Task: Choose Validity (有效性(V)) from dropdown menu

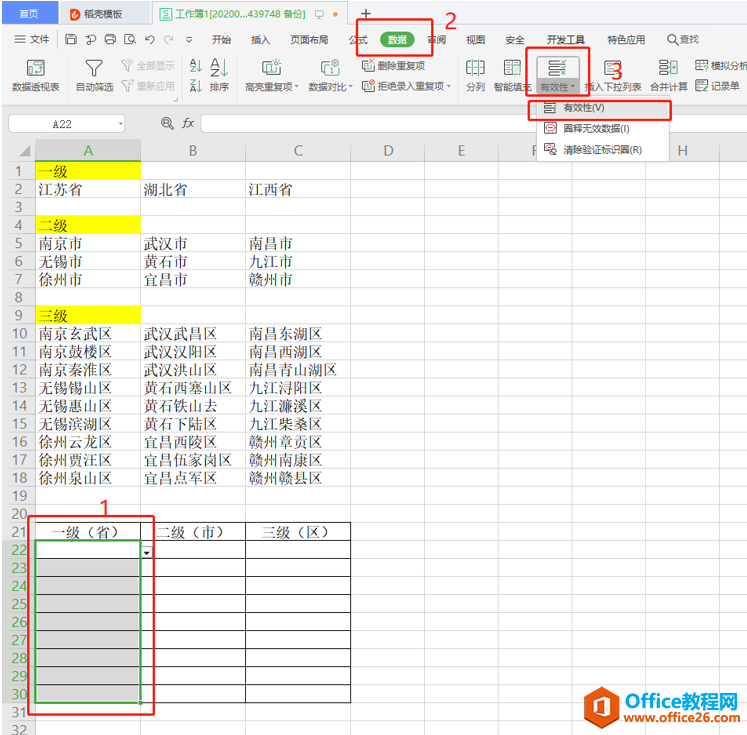Action: (x=603, y=108)
